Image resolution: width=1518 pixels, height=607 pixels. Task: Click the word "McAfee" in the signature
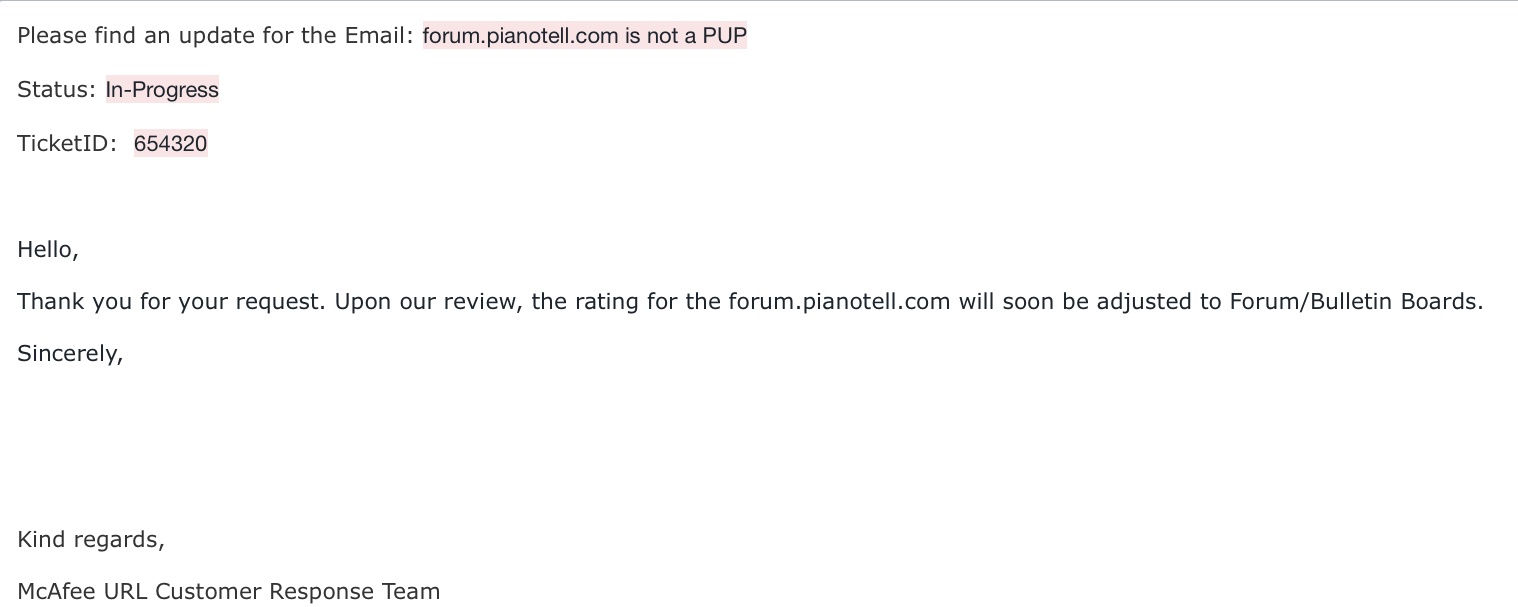tap(56, 591)
